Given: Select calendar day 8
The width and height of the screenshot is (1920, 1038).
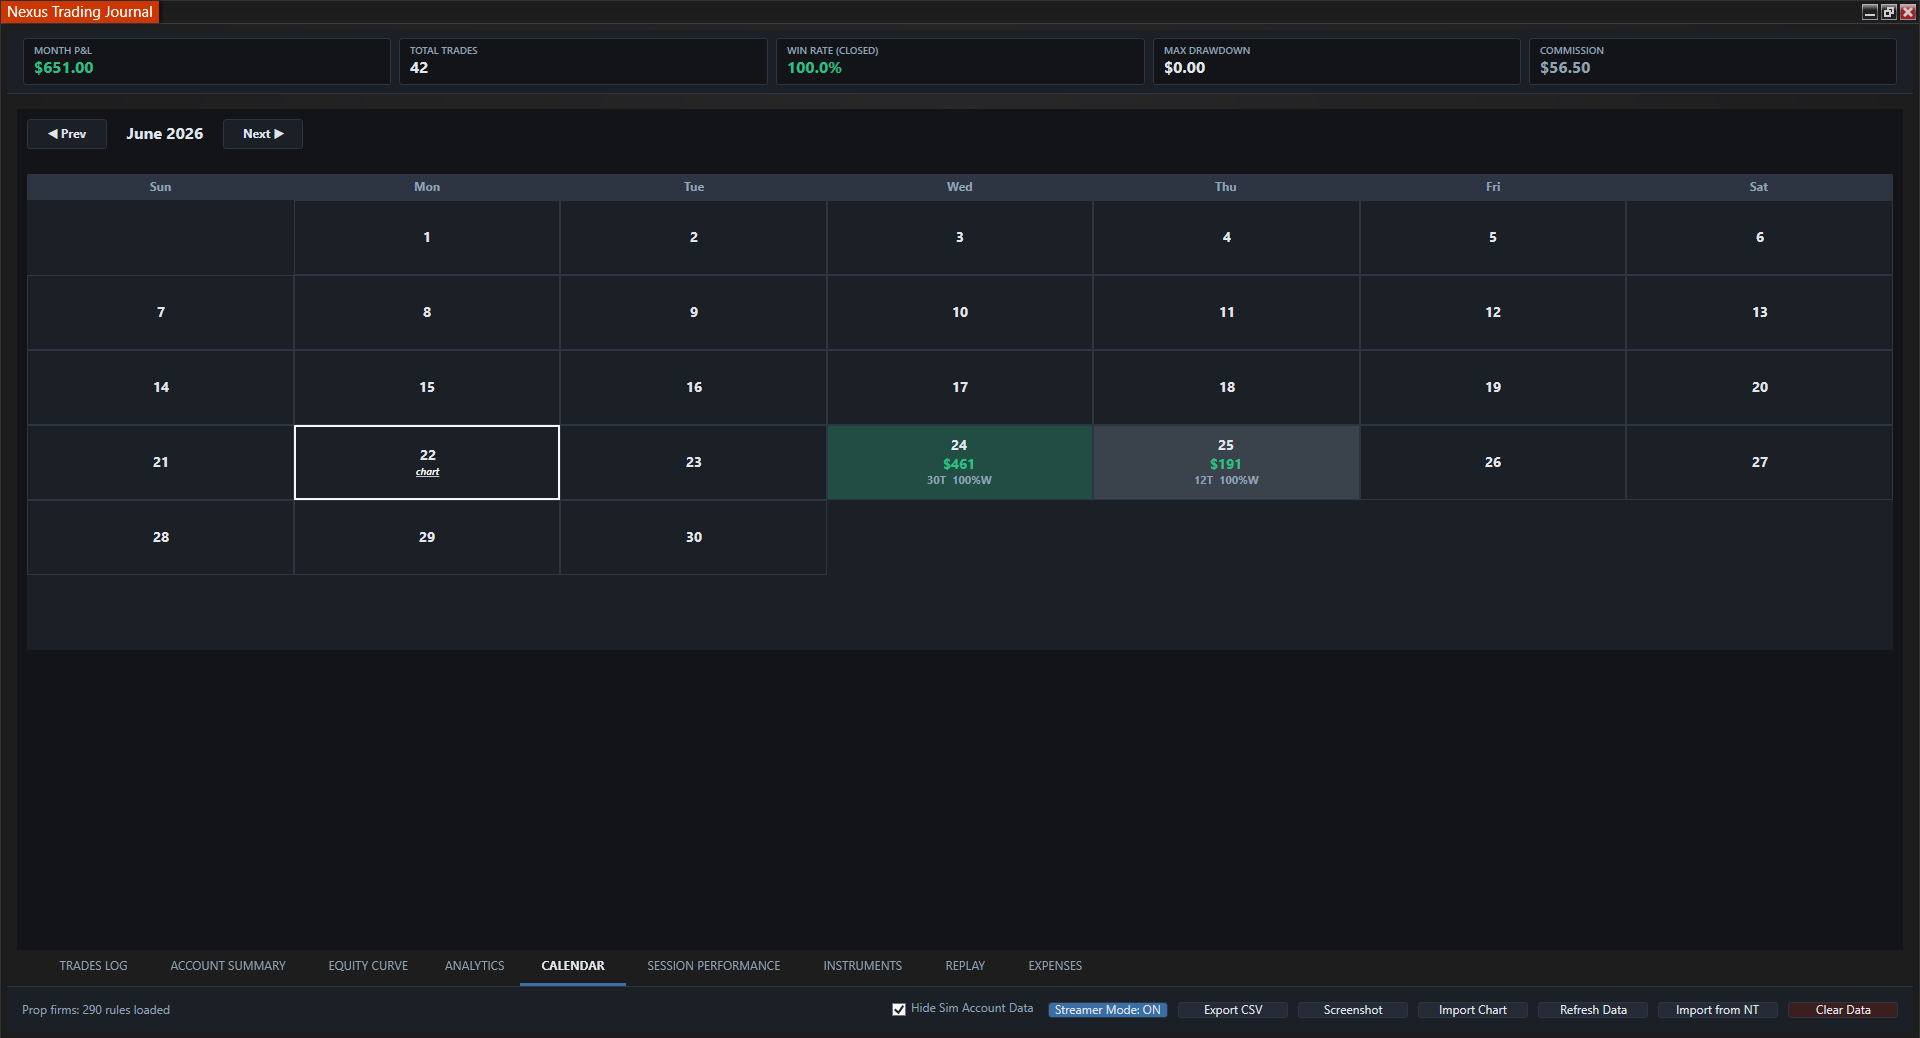Looking at the screenshot, I should 427,313.
